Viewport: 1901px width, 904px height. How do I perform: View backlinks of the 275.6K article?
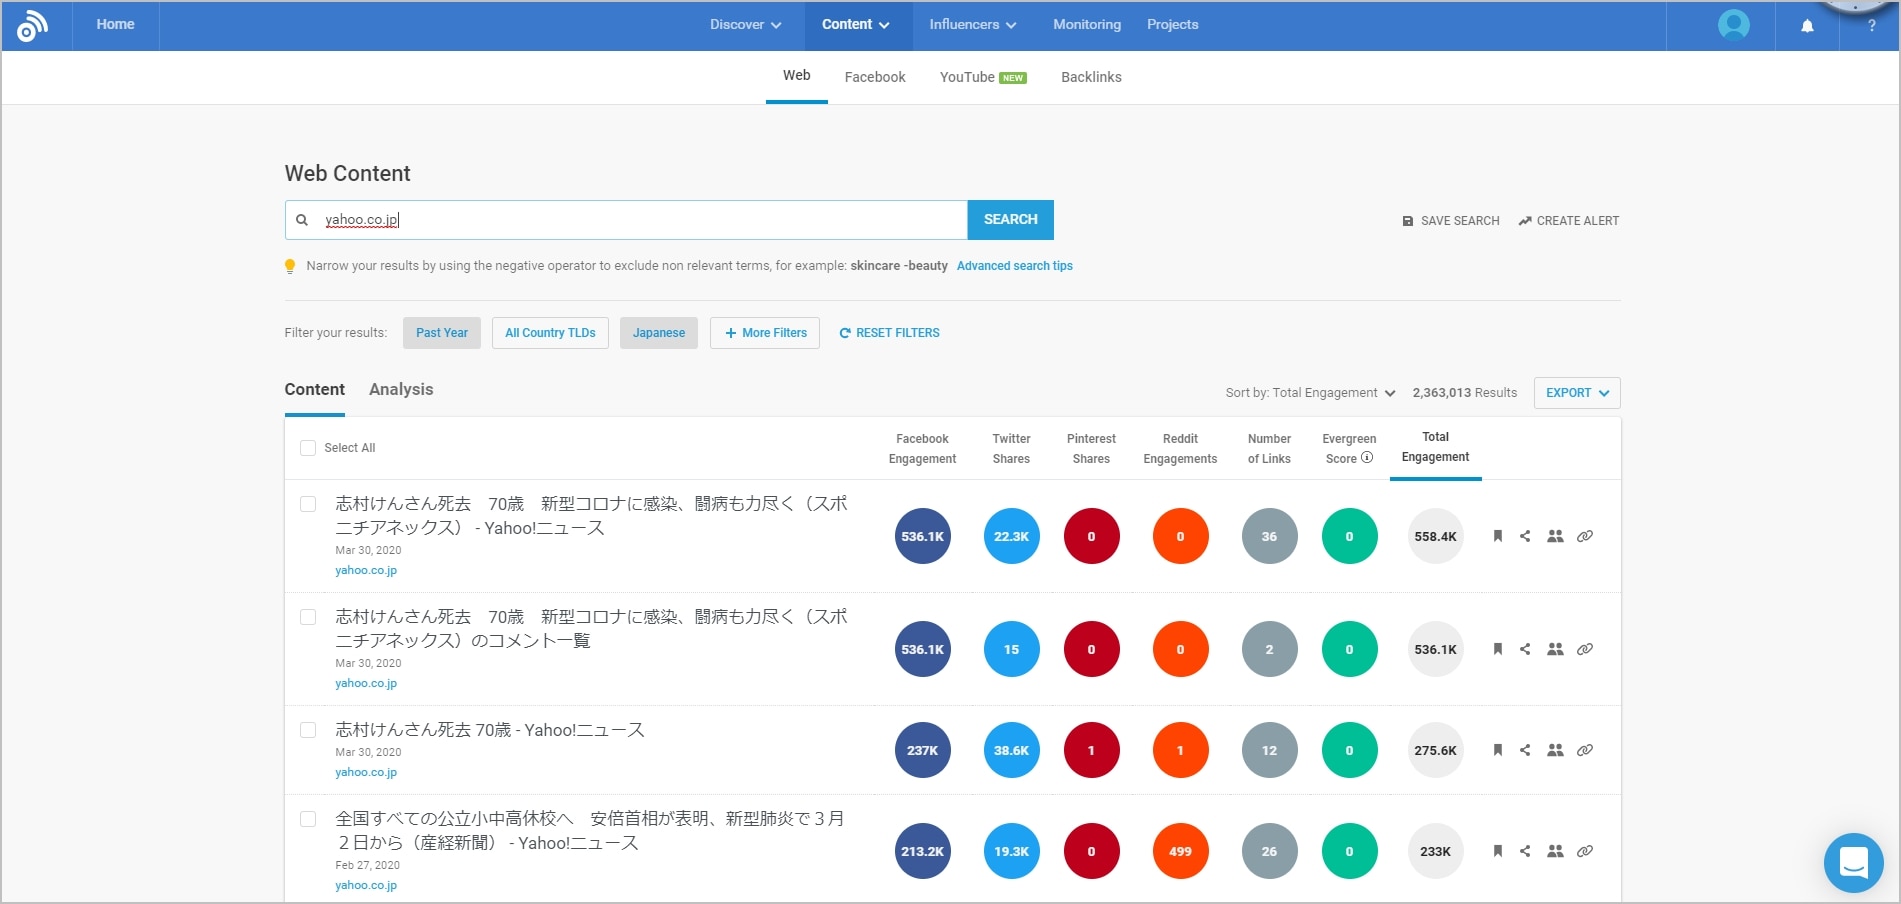pos(1585,750)
